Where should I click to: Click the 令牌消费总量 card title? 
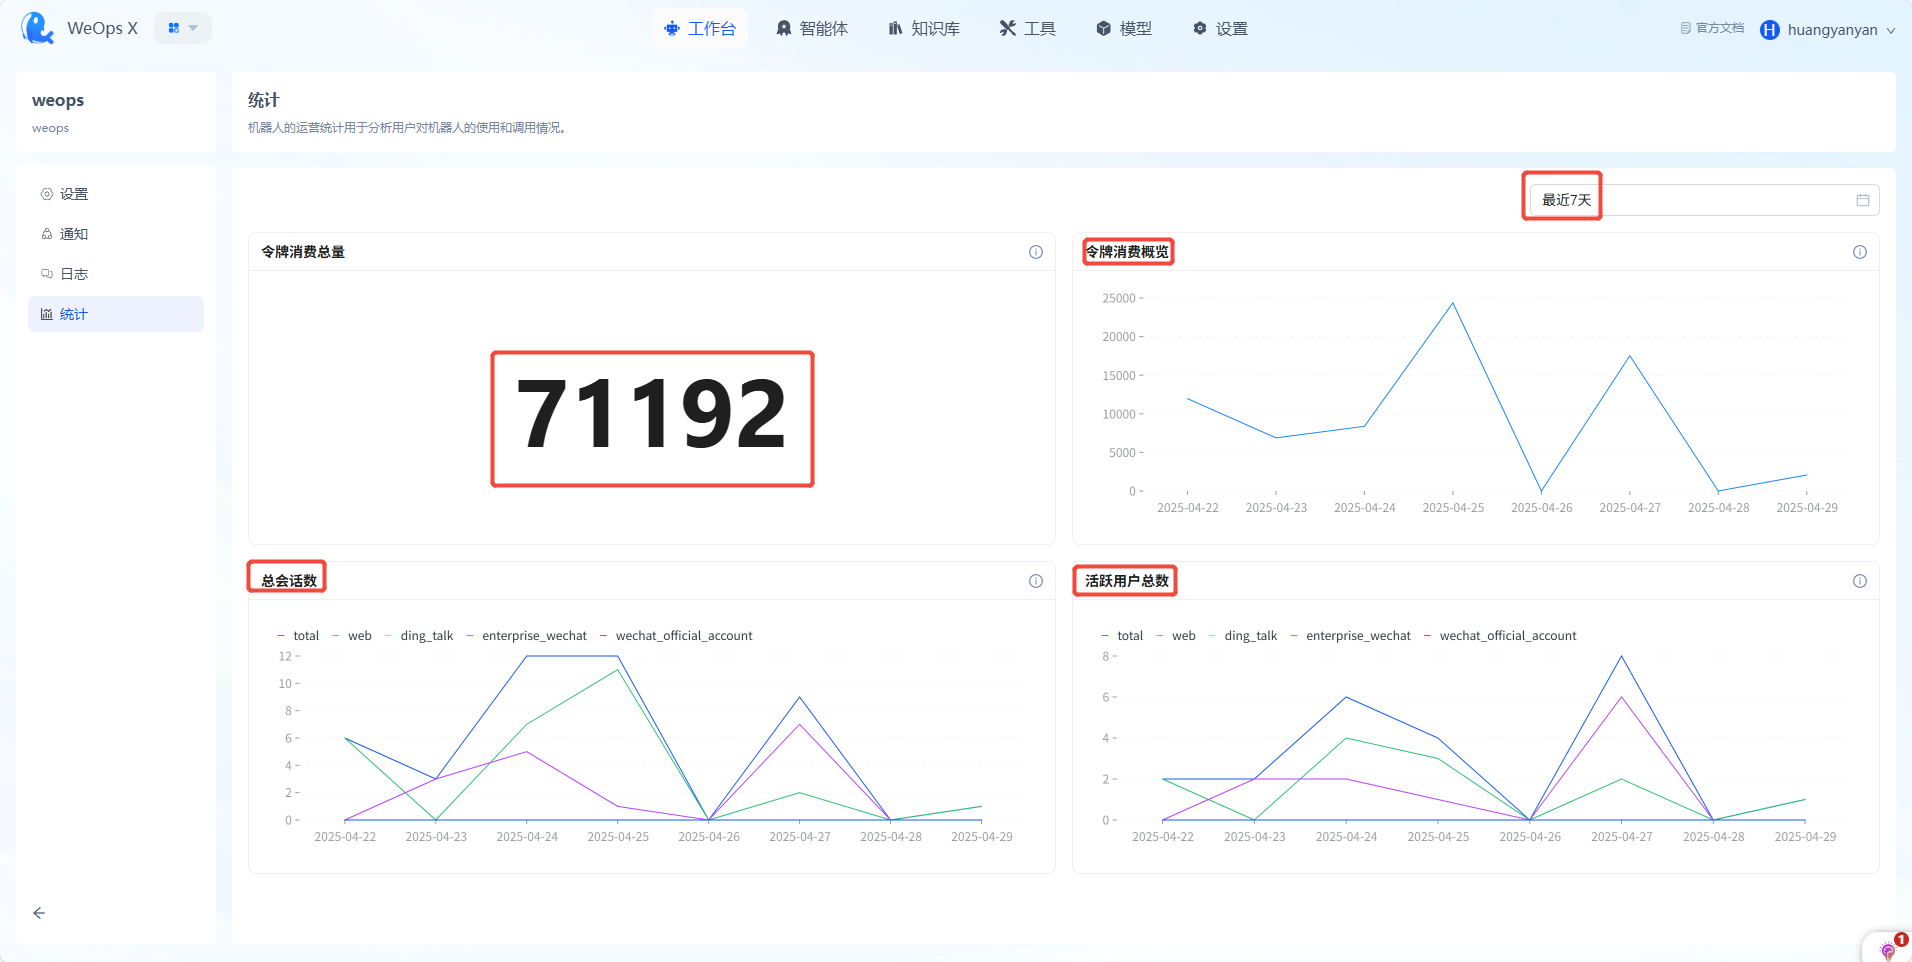point(303,252)
